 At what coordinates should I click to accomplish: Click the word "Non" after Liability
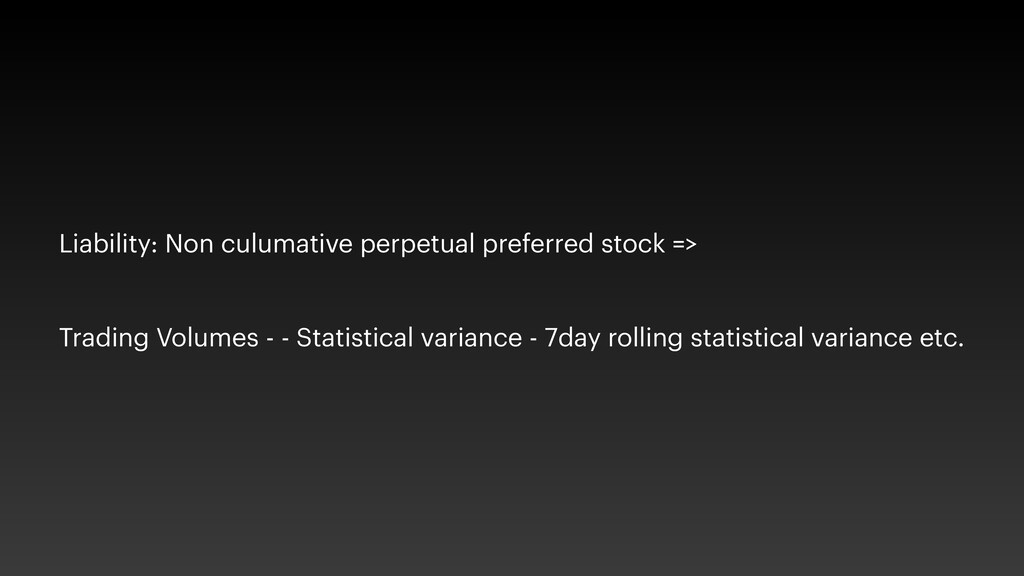coord(186,244)
